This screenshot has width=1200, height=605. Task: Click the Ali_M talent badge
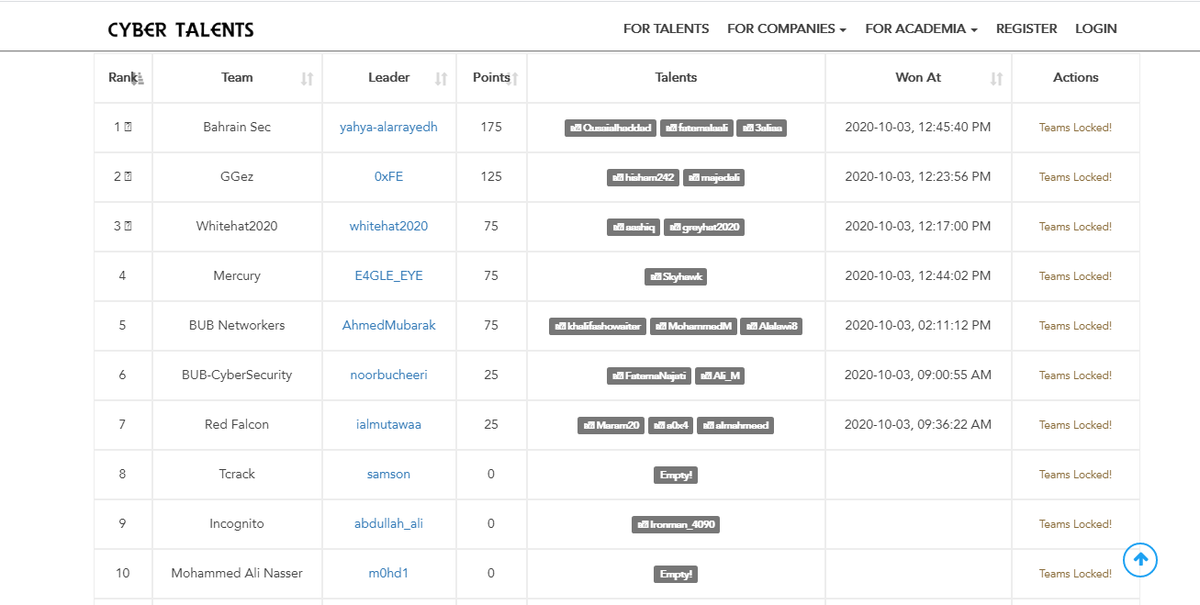coord(720,376)
